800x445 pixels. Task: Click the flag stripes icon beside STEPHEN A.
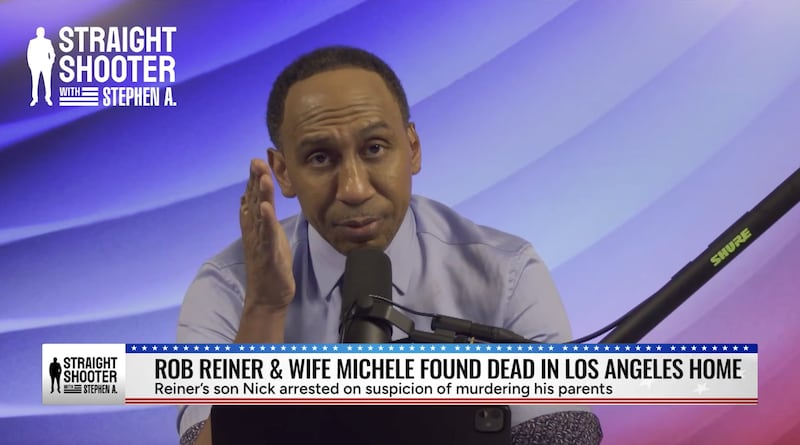(x=79, y=96)
